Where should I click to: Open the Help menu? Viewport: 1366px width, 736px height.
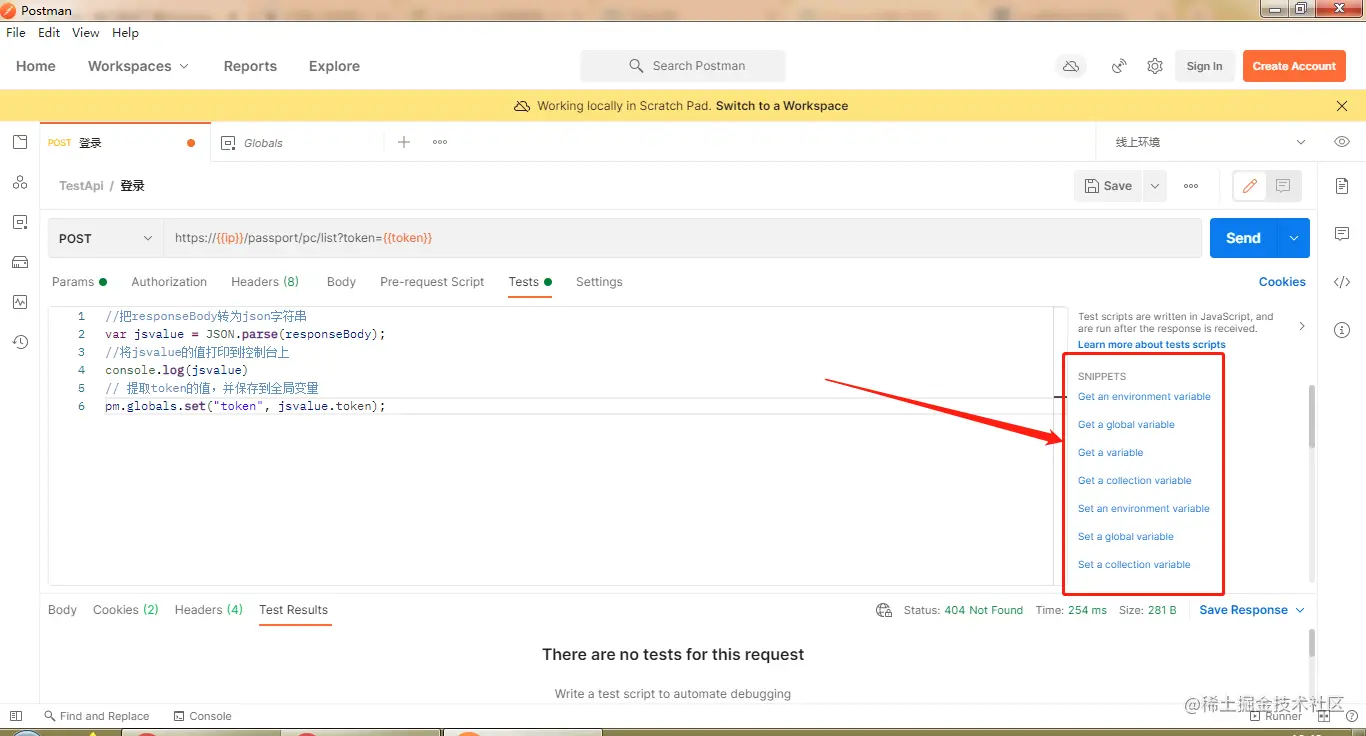coord(125,33)
